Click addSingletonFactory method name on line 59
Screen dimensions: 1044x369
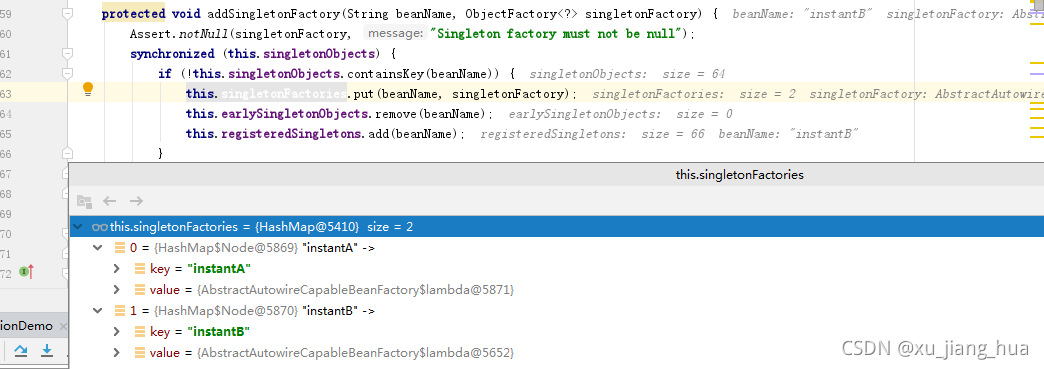click(x=274, y=13)
